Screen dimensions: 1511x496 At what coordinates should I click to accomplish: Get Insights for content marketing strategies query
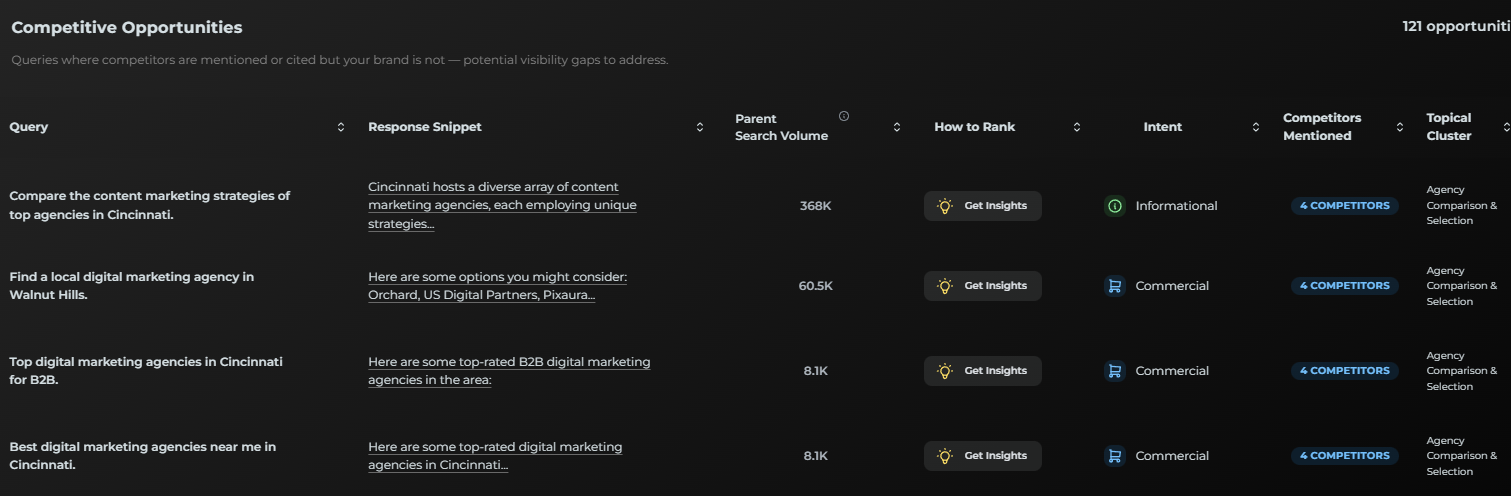(982, 206)
